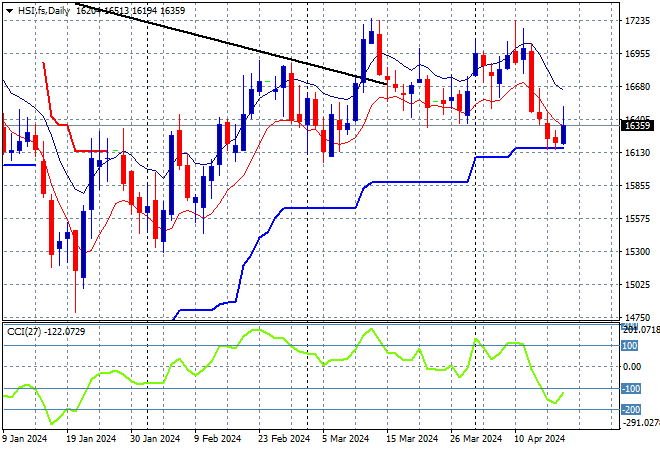
Task: Click the last blue candlestick on the chart
Action: (x=563, y=135)
